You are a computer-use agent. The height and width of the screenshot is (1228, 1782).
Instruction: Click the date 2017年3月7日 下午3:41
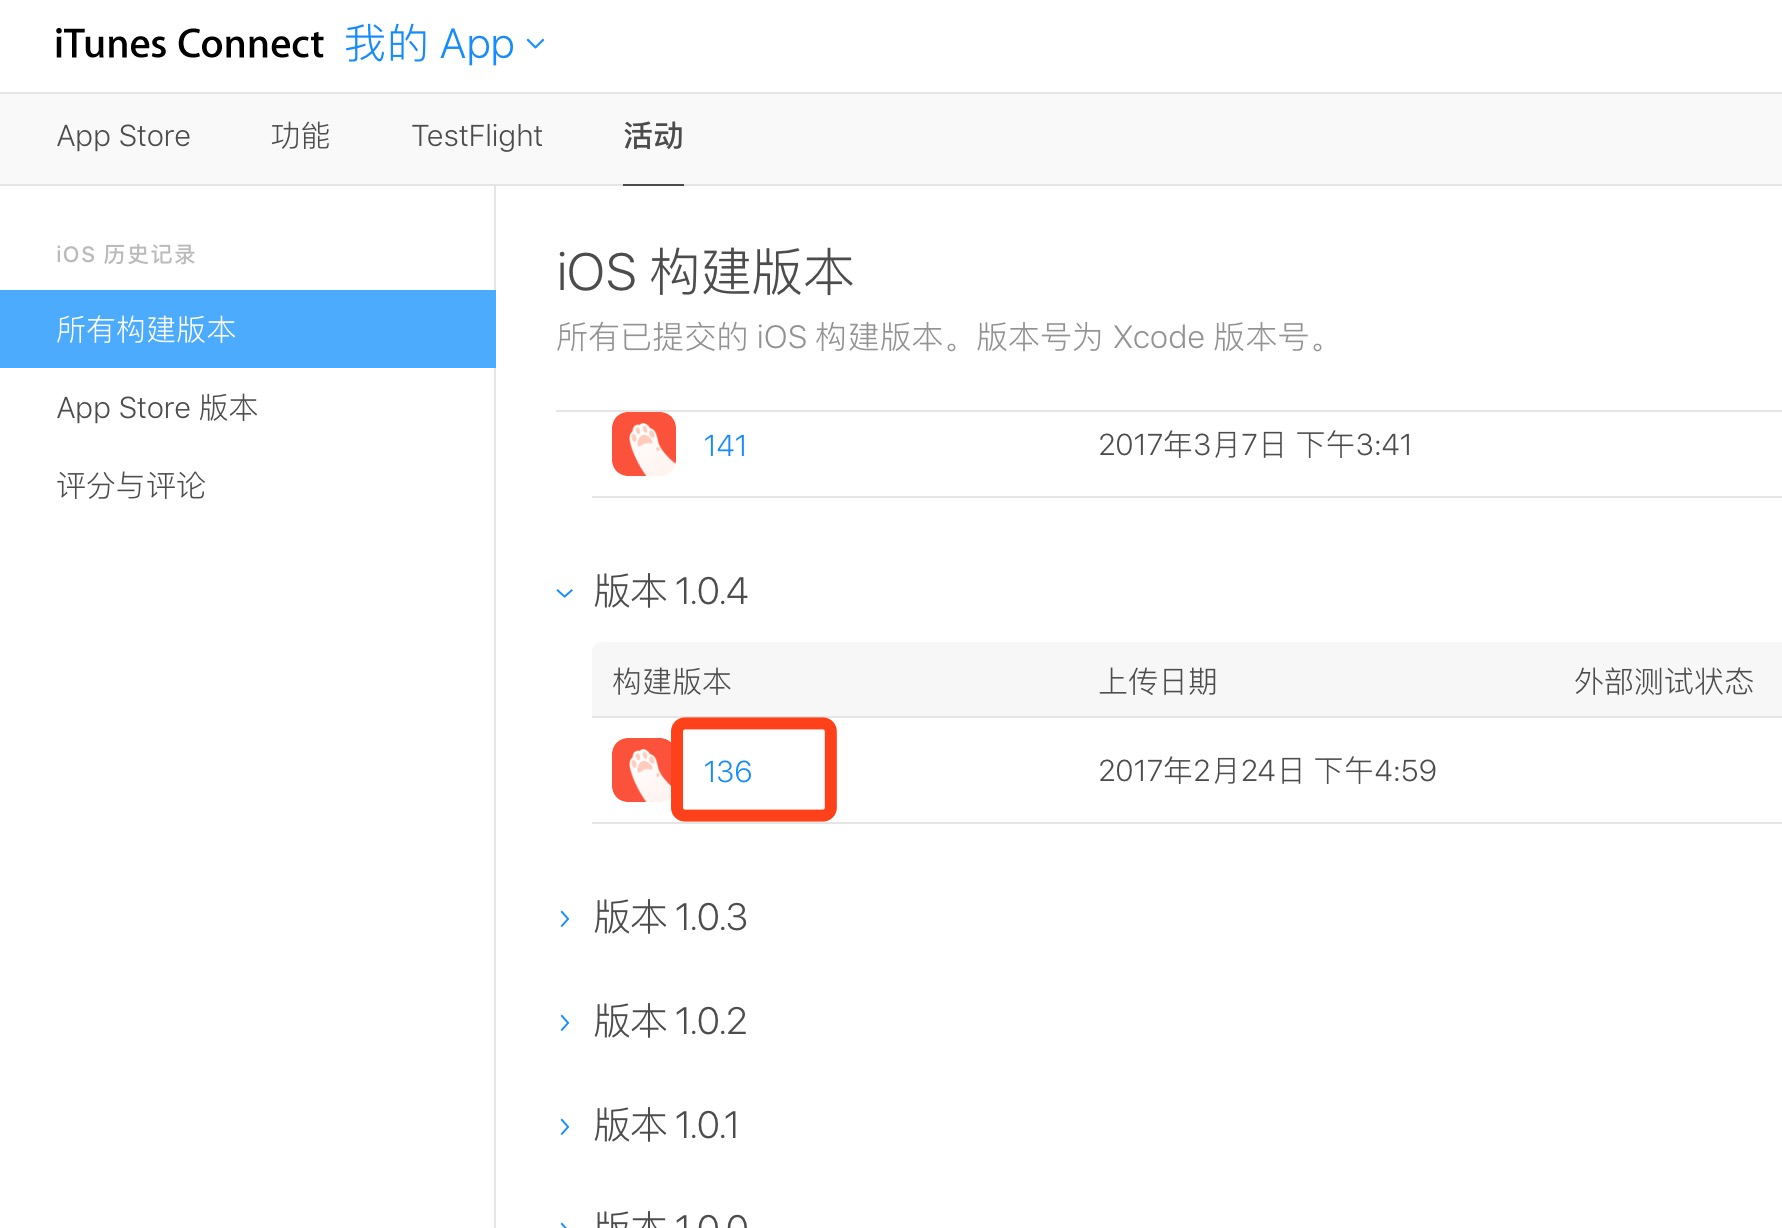(x=1256, y=444)
